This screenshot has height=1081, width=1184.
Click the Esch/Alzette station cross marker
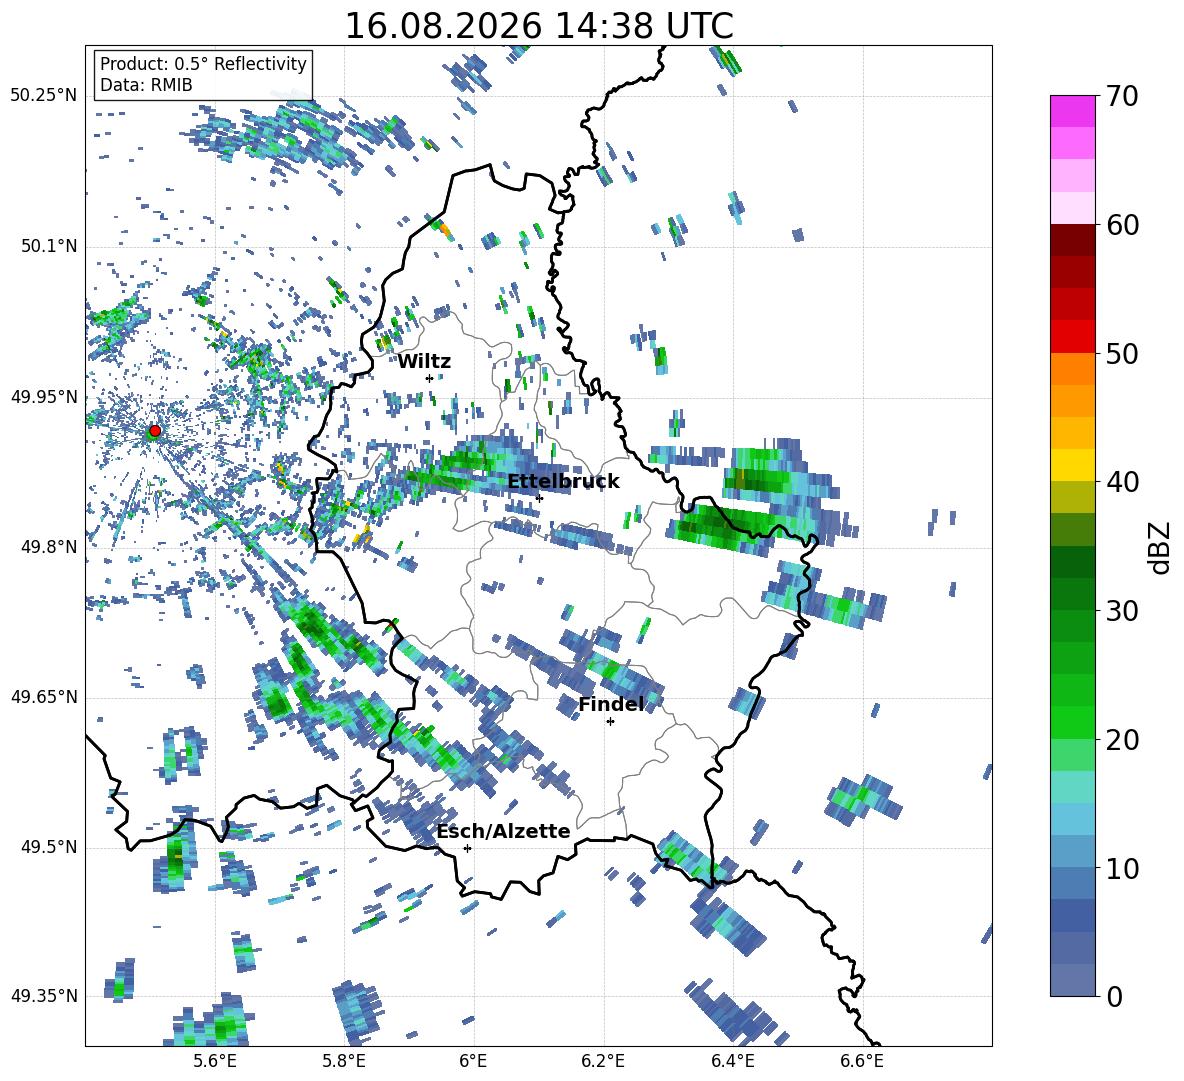click(x=467, y=848)
